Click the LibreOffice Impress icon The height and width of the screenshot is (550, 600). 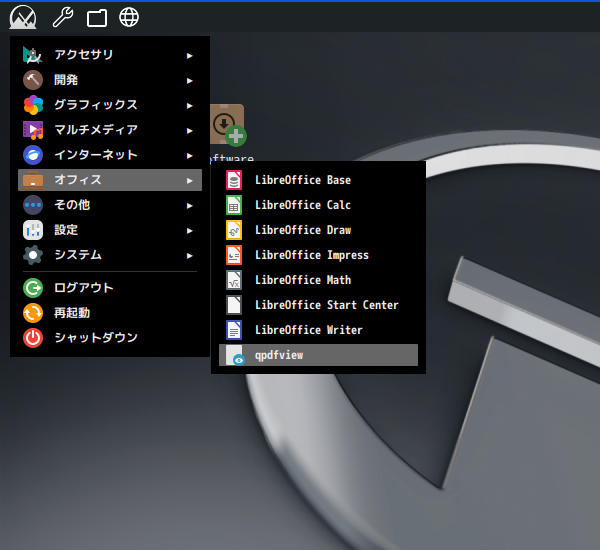coord(234,255)
